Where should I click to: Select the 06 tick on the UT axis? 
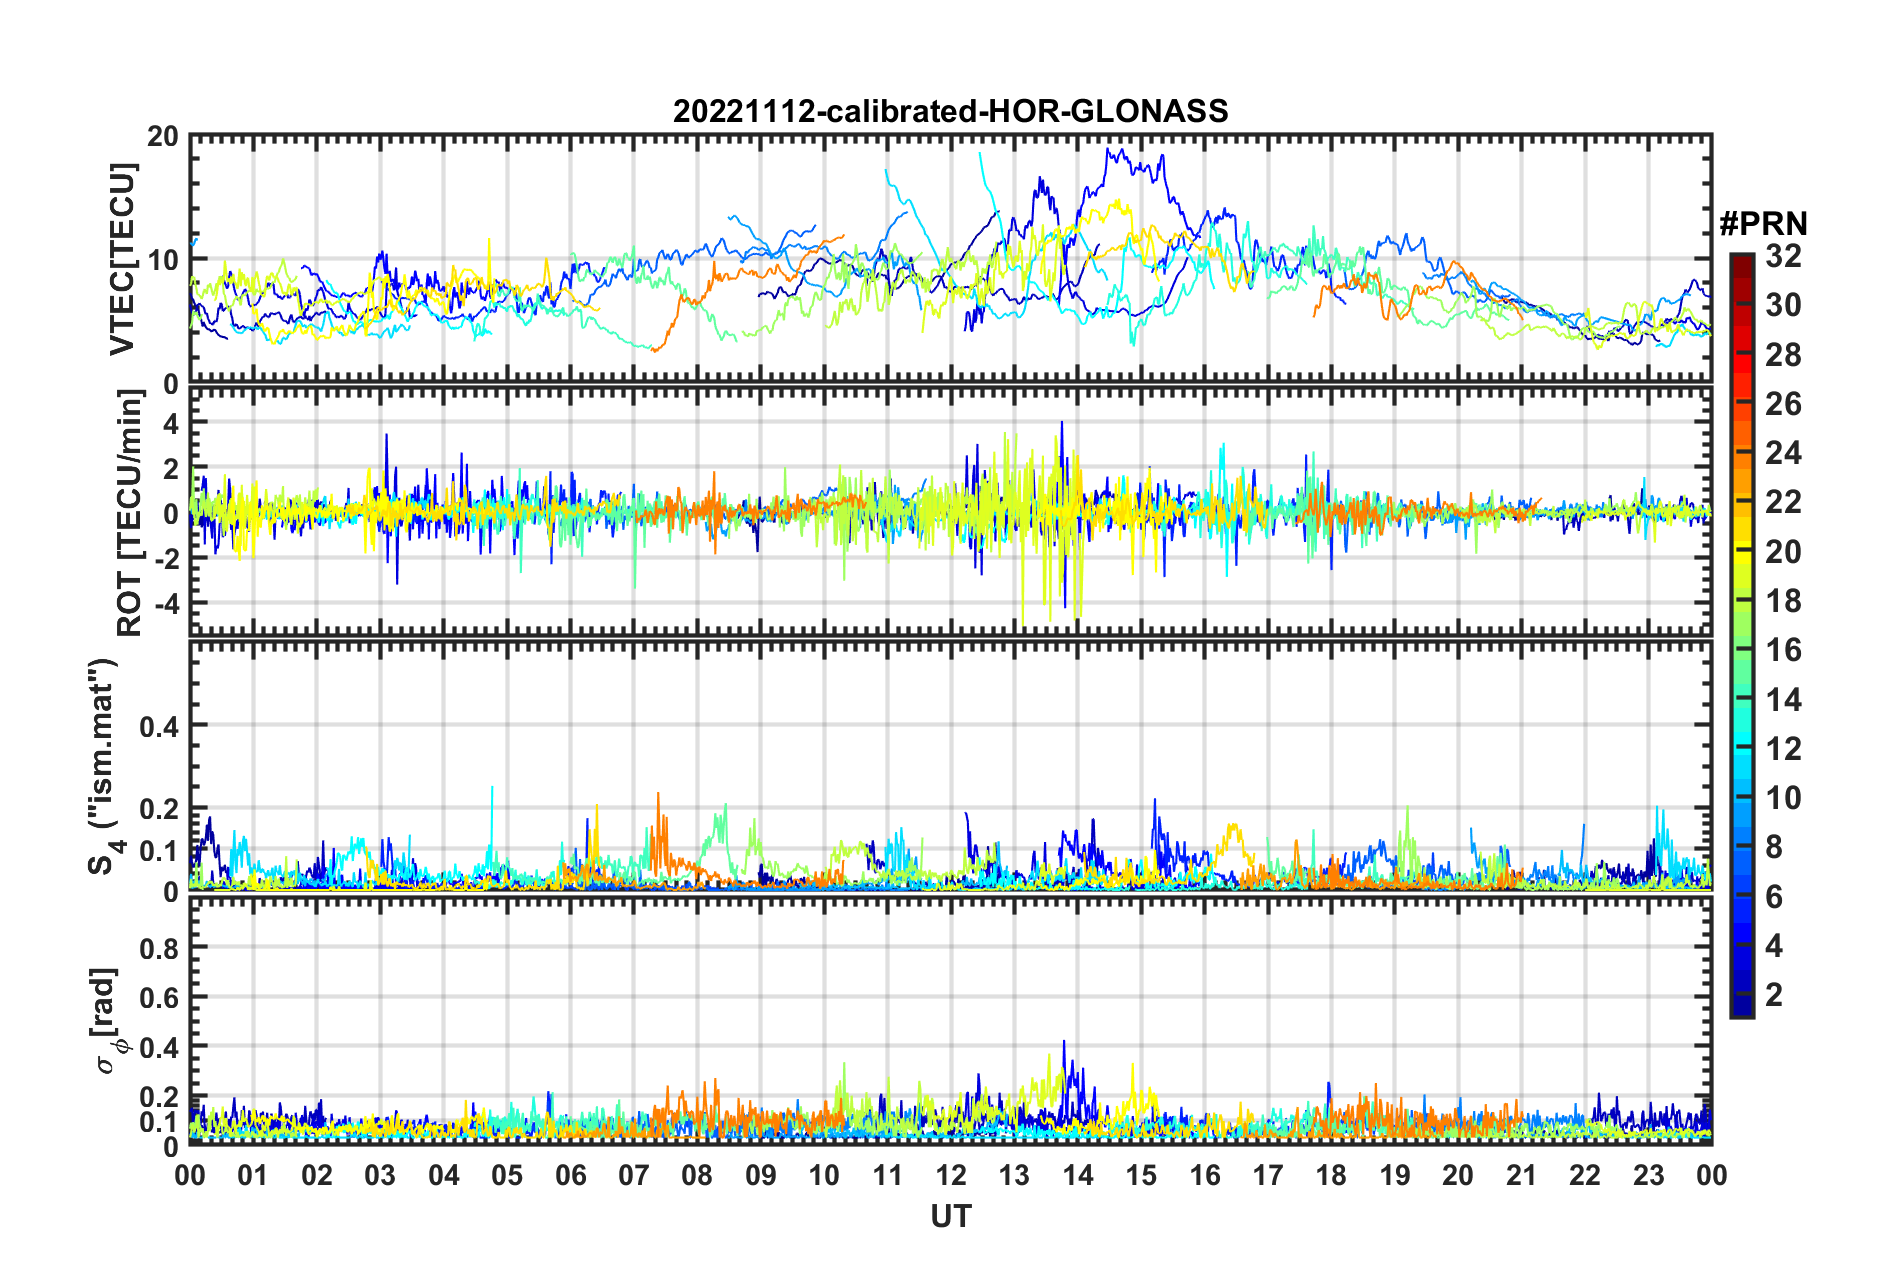[571, 1175]
